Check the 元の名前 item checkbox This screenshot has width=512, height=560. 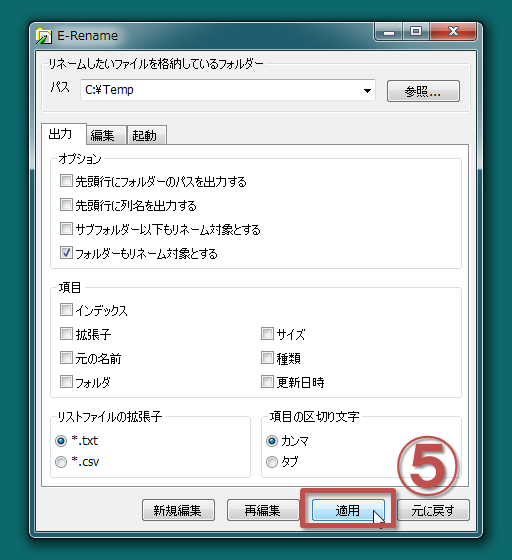point(66,358)
